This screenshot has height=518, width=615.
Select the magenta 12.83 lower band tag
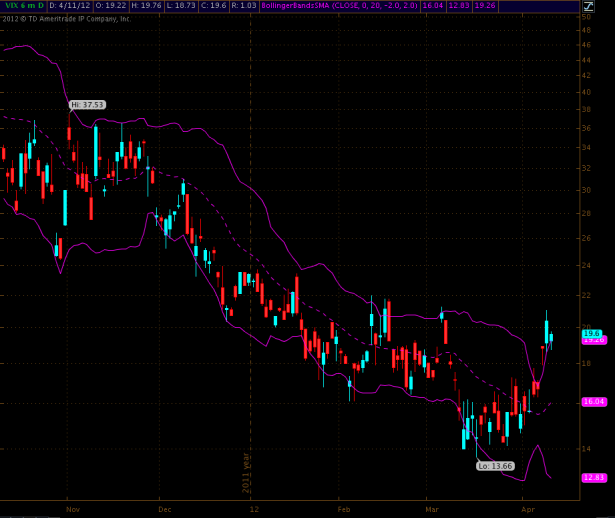coord(594,478)
